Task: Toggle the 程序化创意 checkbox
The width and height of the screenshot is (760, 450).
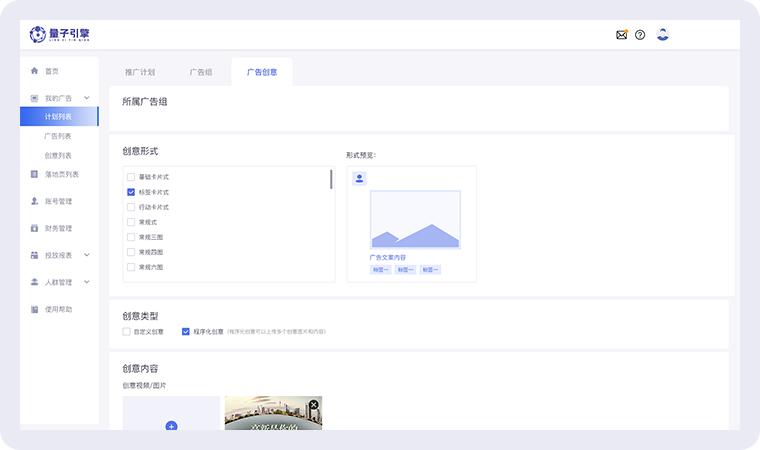Action: [186, 331]
